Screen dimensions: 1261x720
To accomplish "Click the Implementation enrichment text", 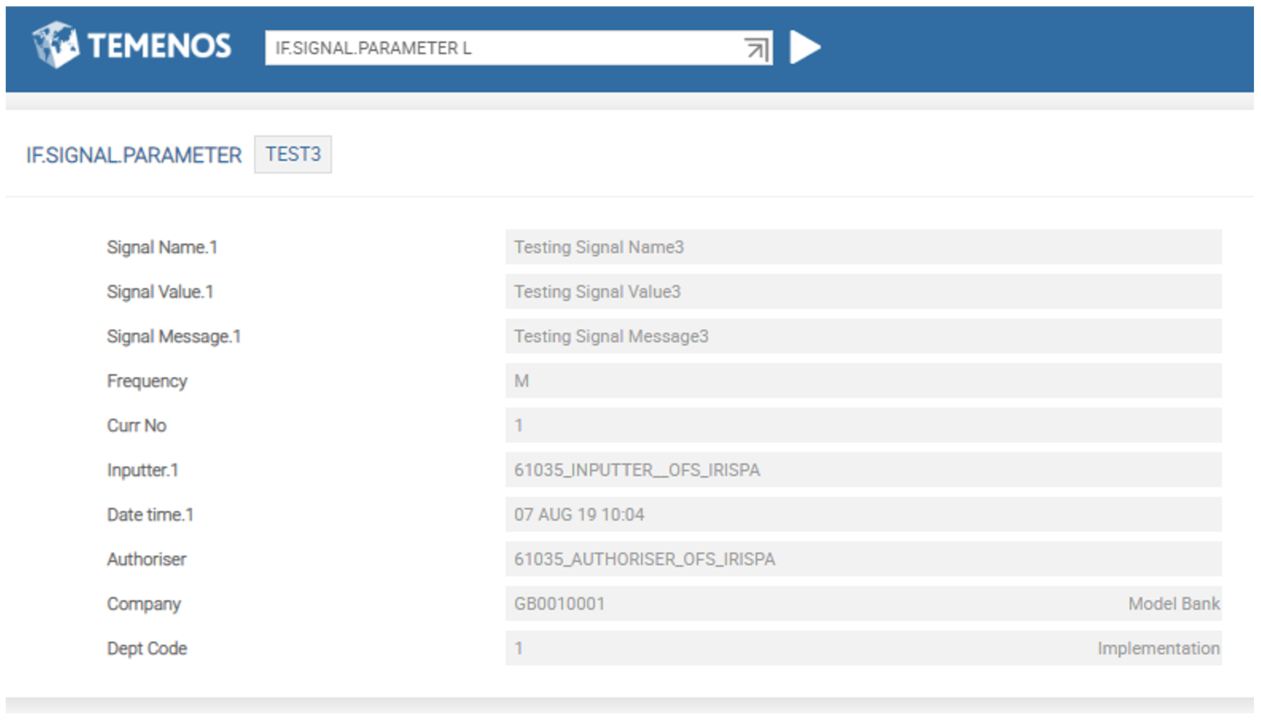I will [x=1158, y=648].
